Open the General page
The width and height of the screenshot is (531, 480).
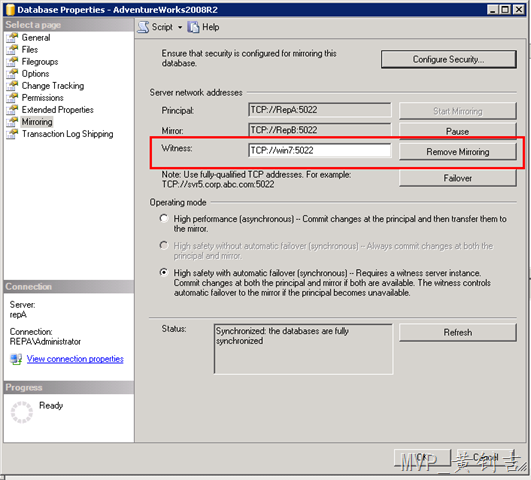(x=36, y=37)
